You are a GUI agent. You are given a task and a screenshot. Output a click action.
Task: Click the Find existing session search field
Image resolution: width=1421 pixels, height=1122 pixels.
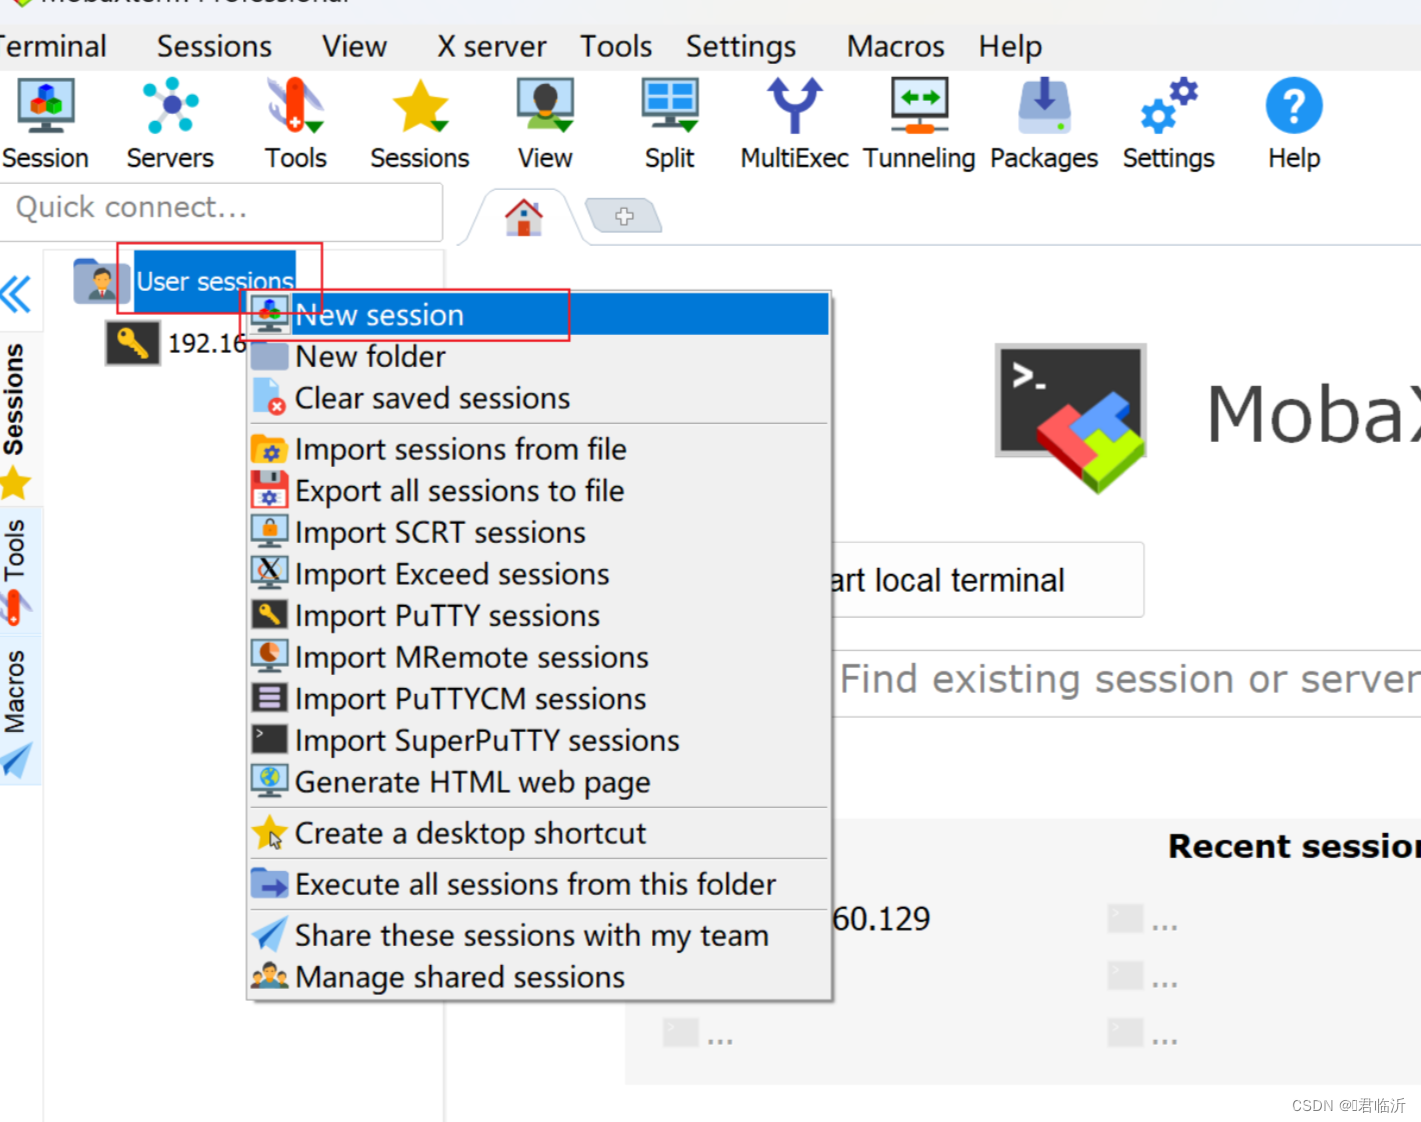[1127, 683]
